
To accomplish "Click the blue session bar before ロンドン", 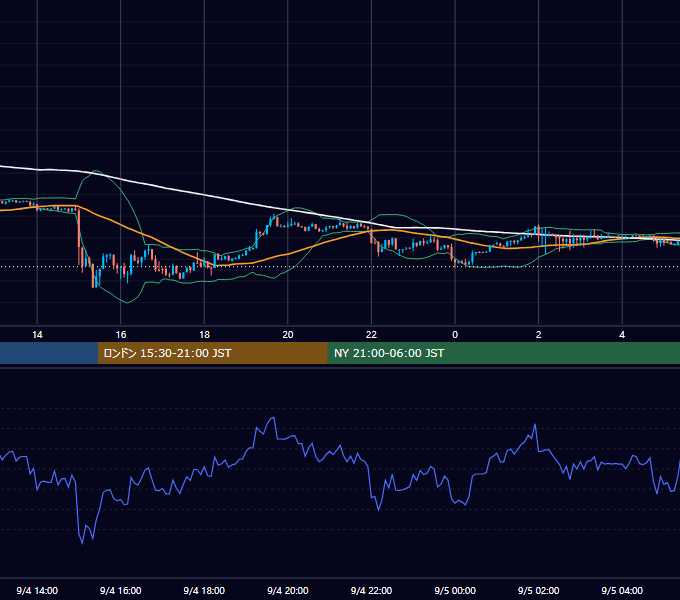I will (49, 353).
